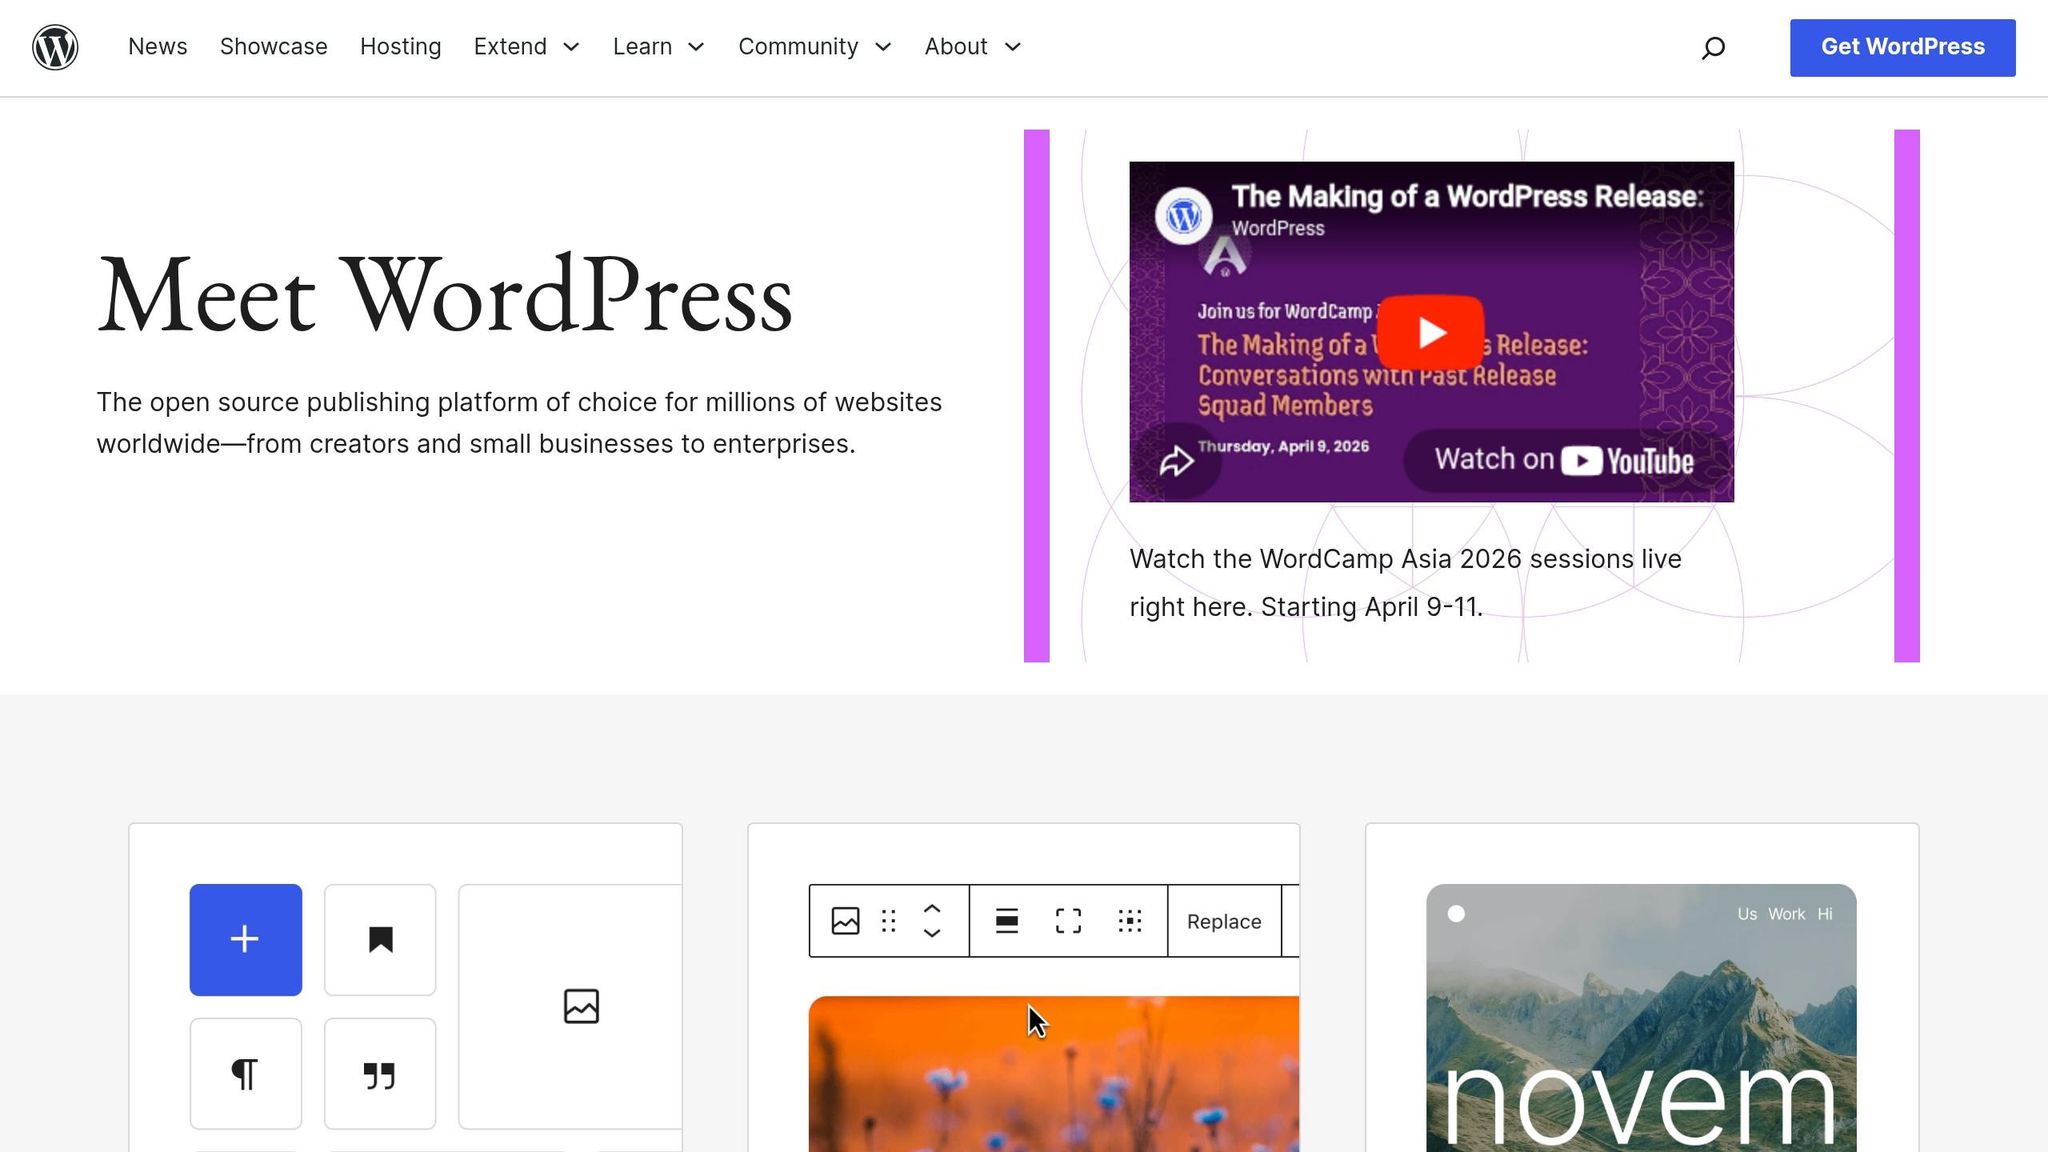The image size is (2048, 1152).
Task: Play the YouTube video with the red button
Action: pos(1430,332)
